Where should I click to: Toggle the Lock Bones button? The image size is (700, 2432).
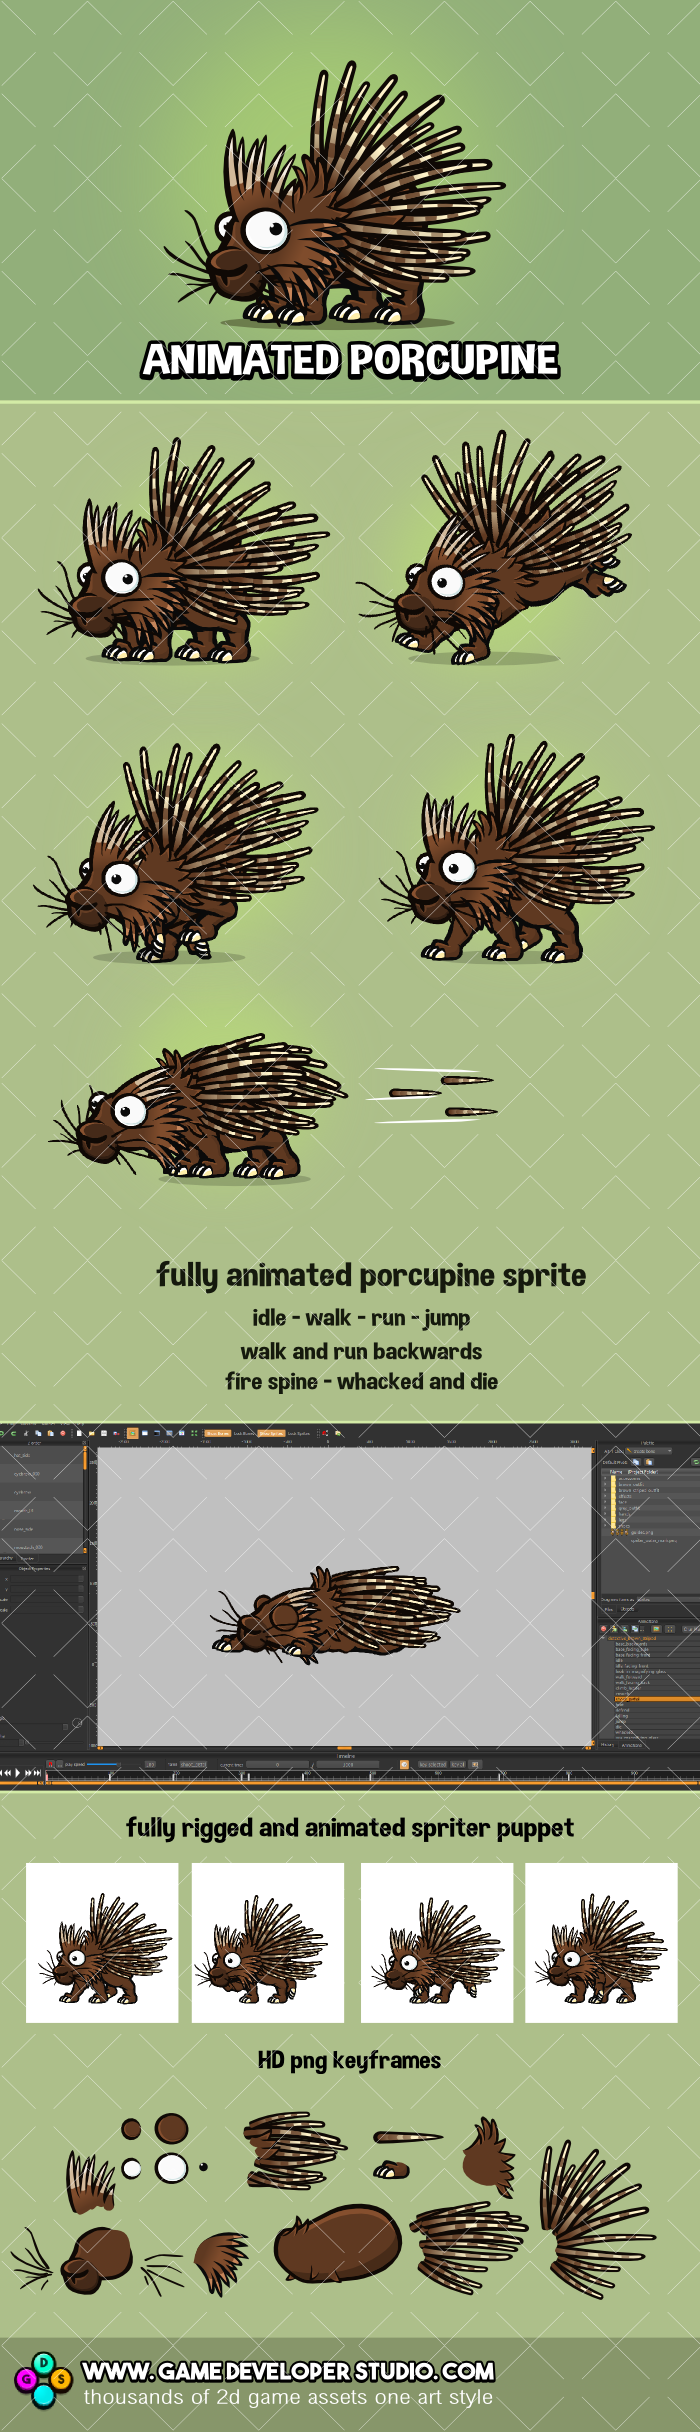point(244,1433)
